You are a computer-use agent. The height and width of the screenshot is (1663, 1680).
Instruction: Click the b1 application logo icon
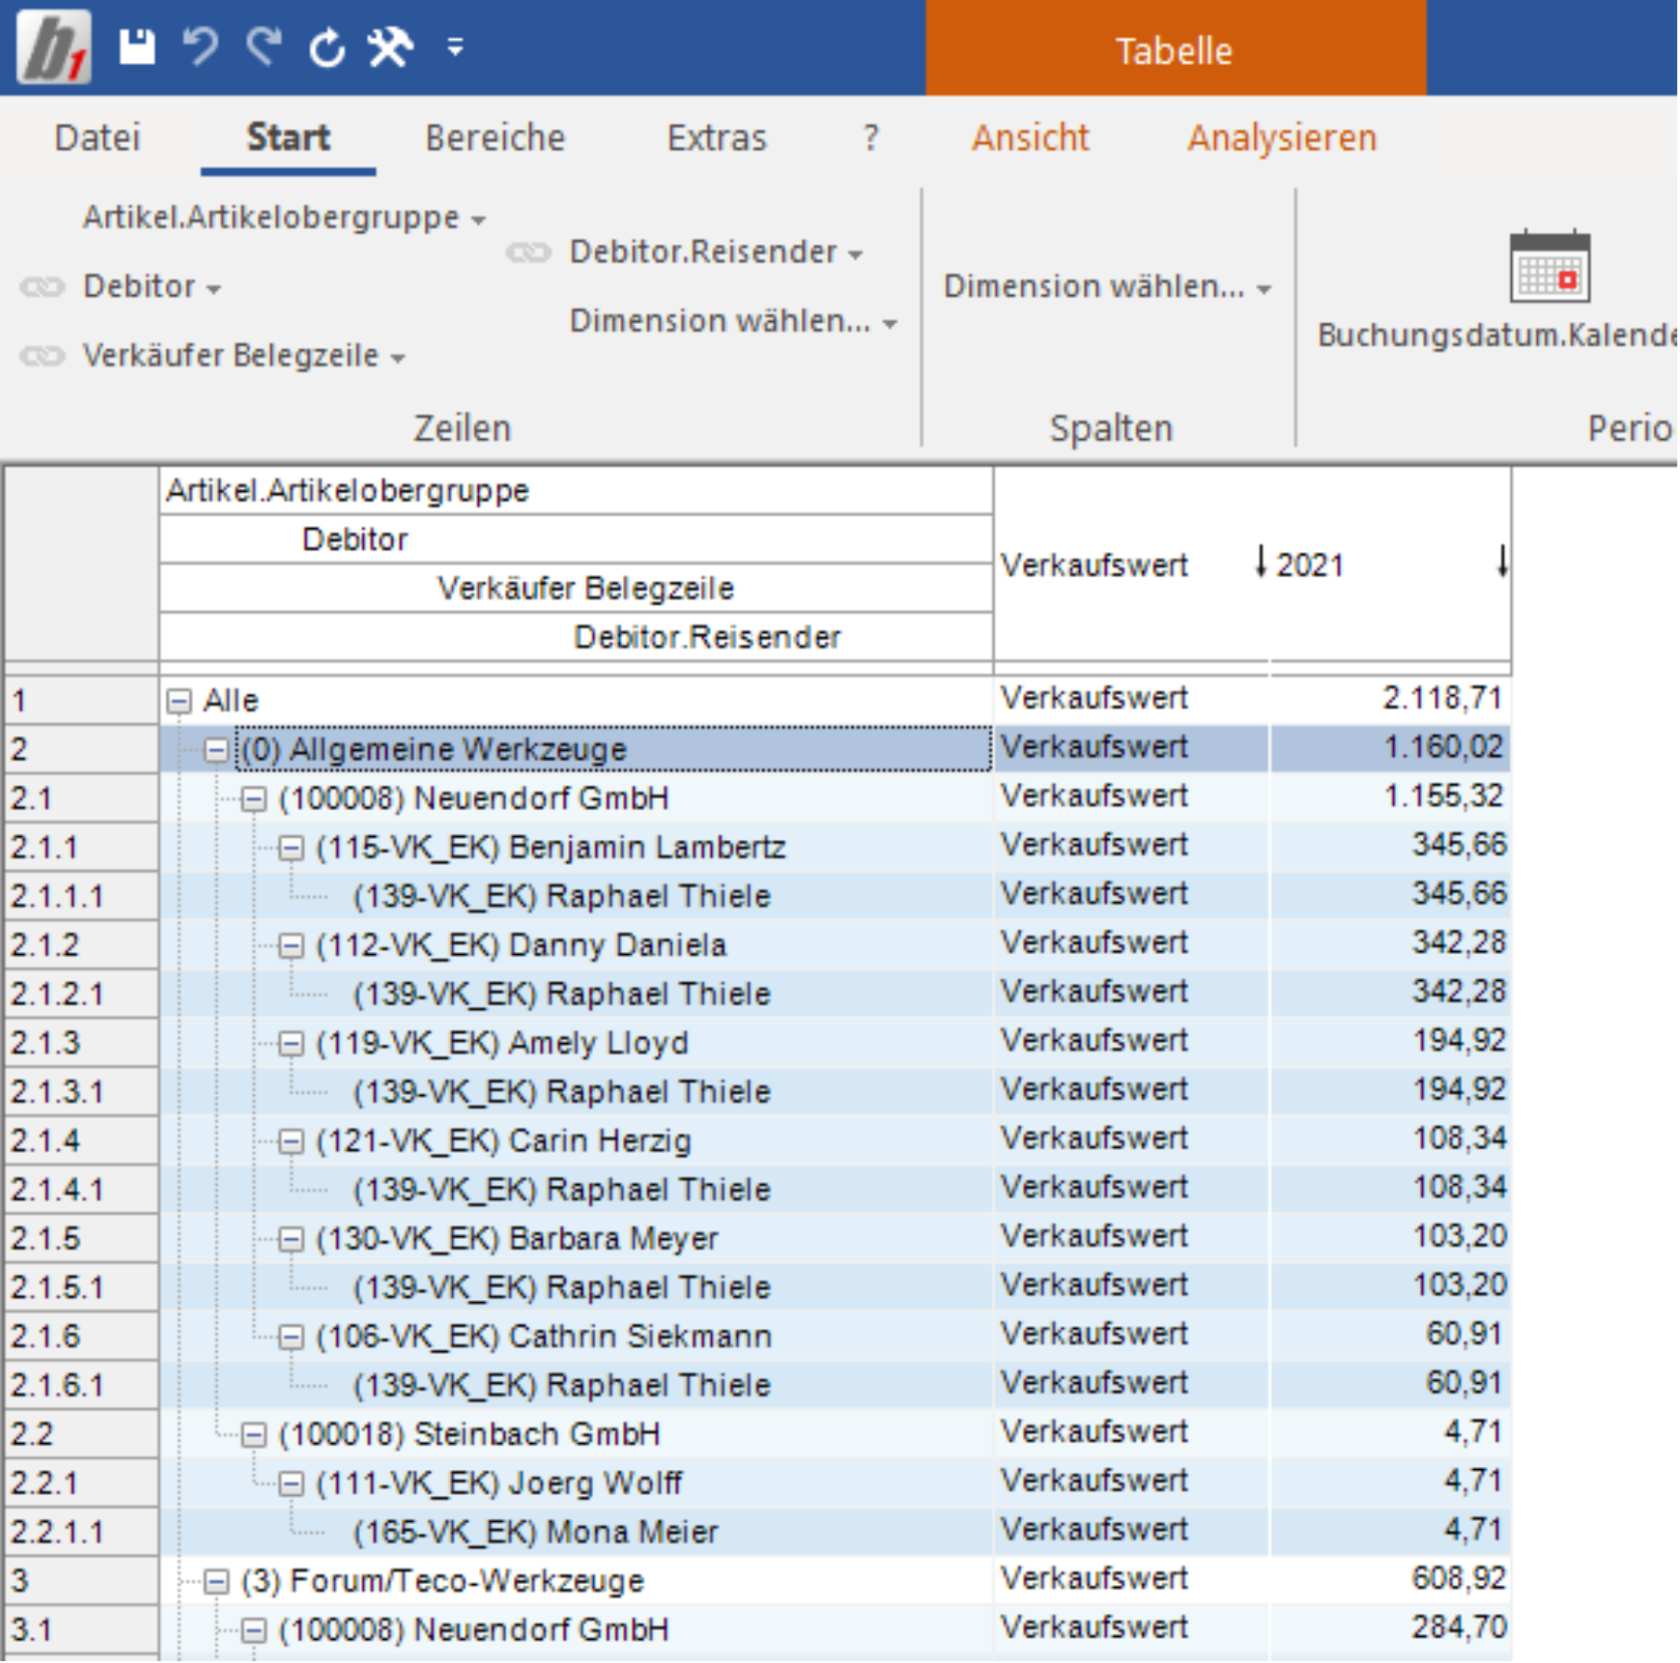tap(54, 46)
